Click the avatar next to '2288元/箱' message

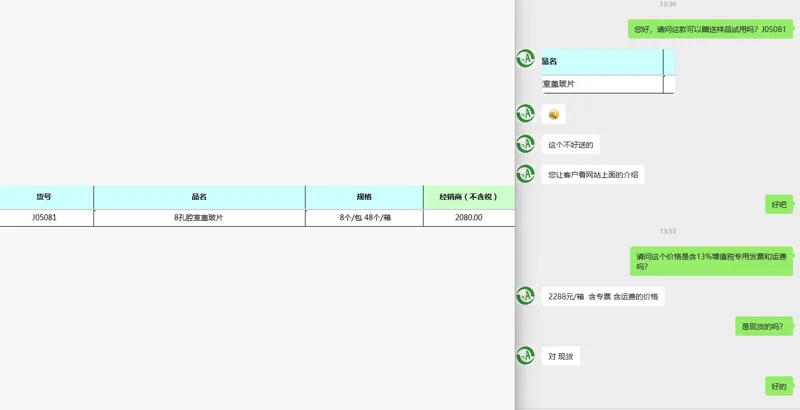pyautogui.click(x=525, y=296)
